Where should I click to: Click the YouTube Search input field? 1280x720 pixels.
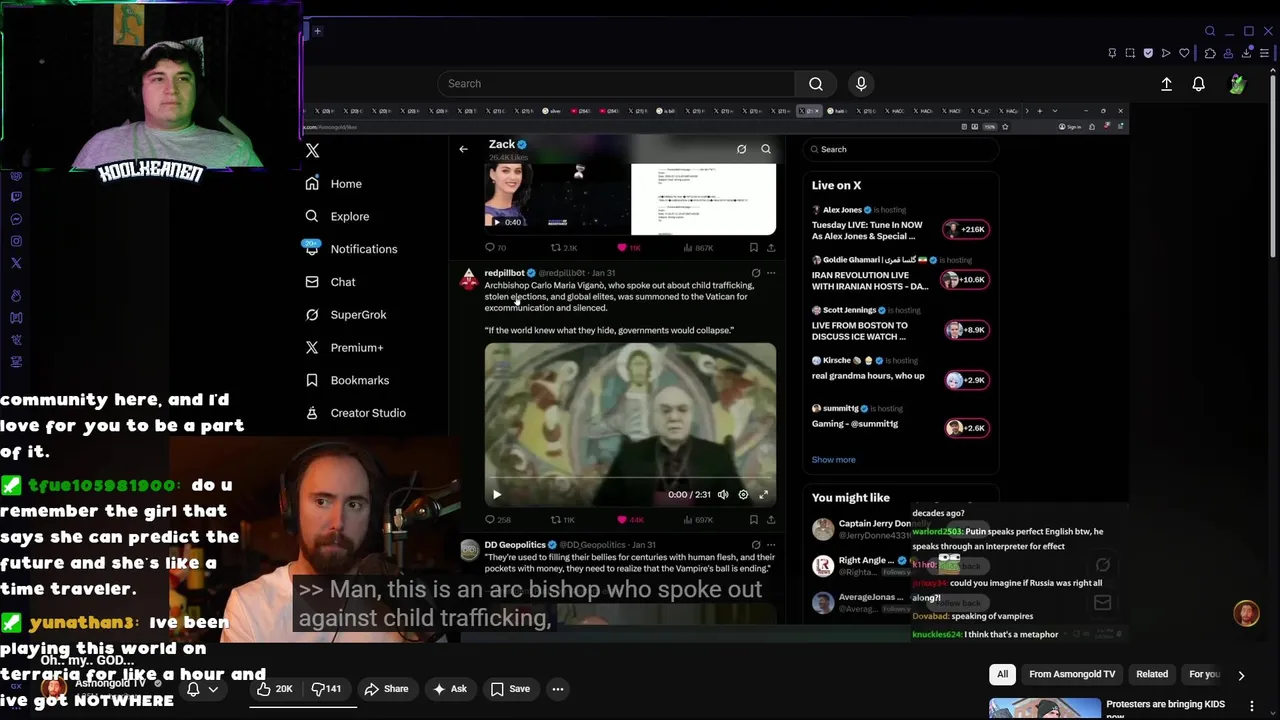point(617,84)
